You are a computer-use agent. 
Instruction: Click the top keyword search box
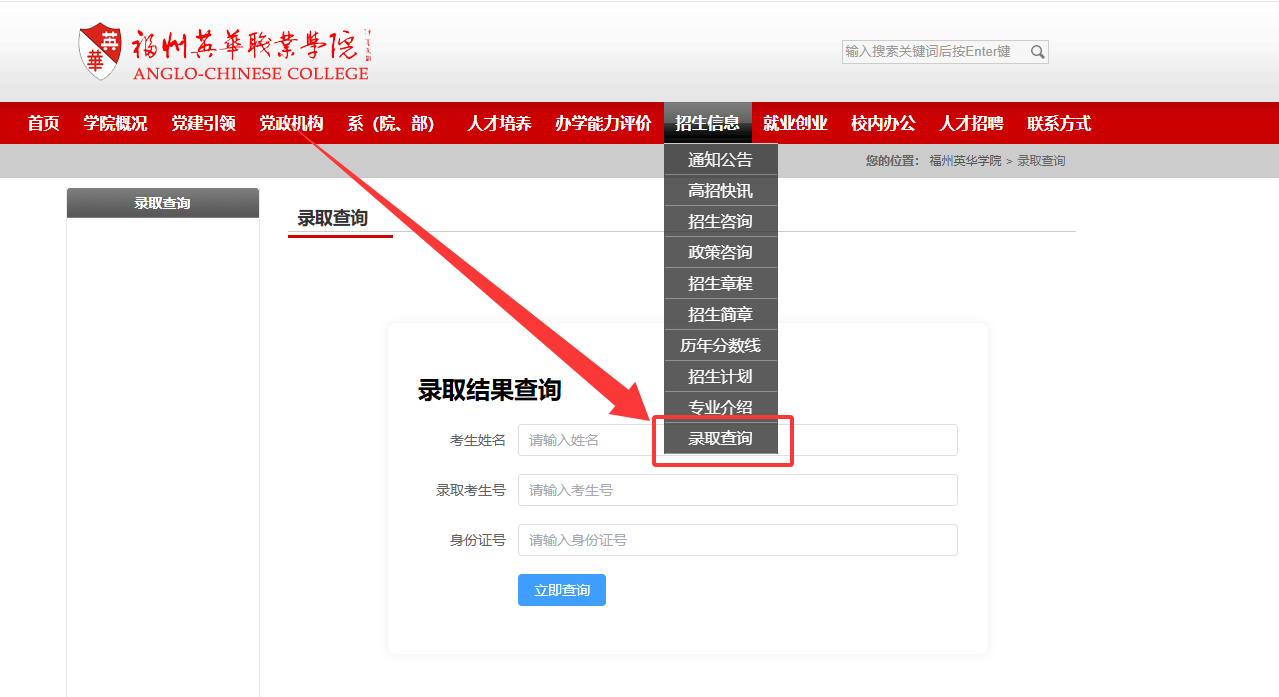[x=935, y=52]
